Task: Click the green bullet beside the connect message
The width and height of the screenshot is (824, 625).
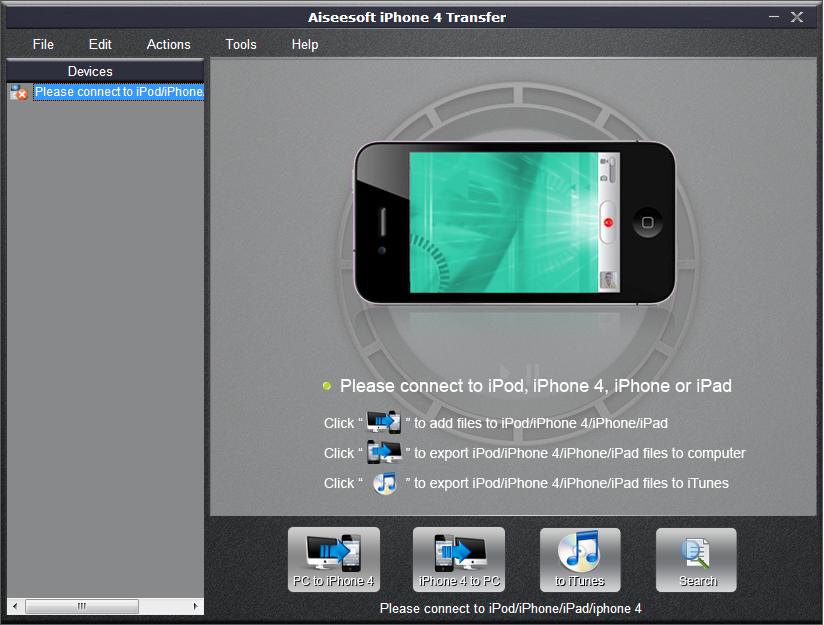Action: [327, 386]
